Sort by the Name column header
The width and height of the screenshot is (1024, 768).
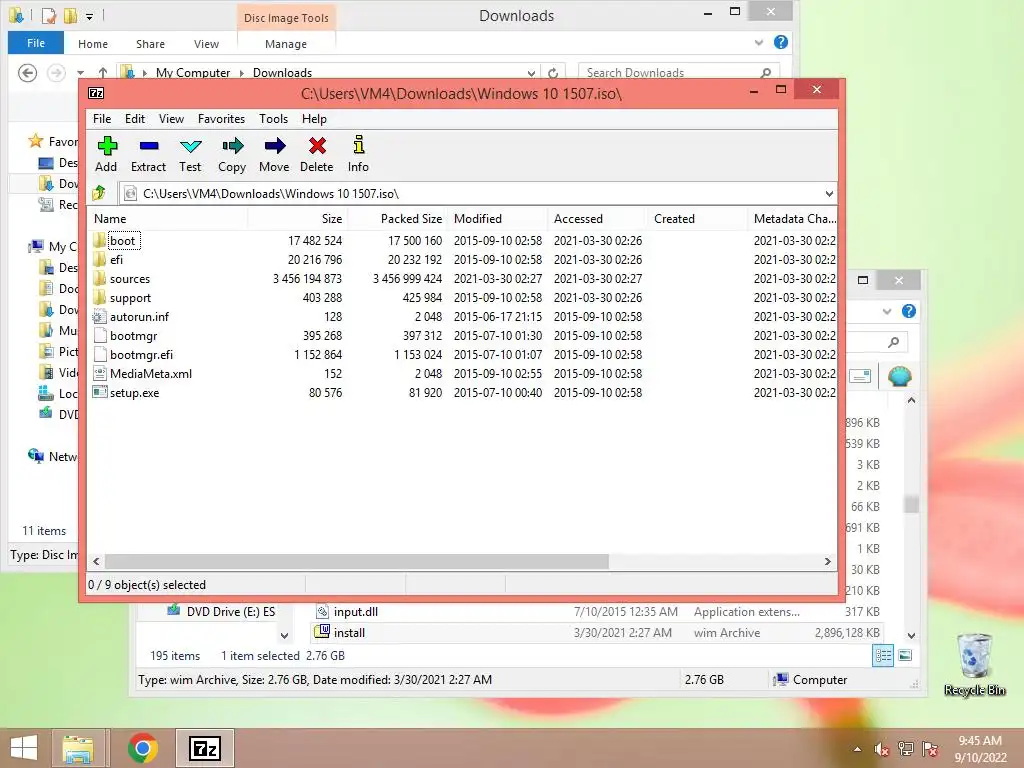click(x=167, y=219)
